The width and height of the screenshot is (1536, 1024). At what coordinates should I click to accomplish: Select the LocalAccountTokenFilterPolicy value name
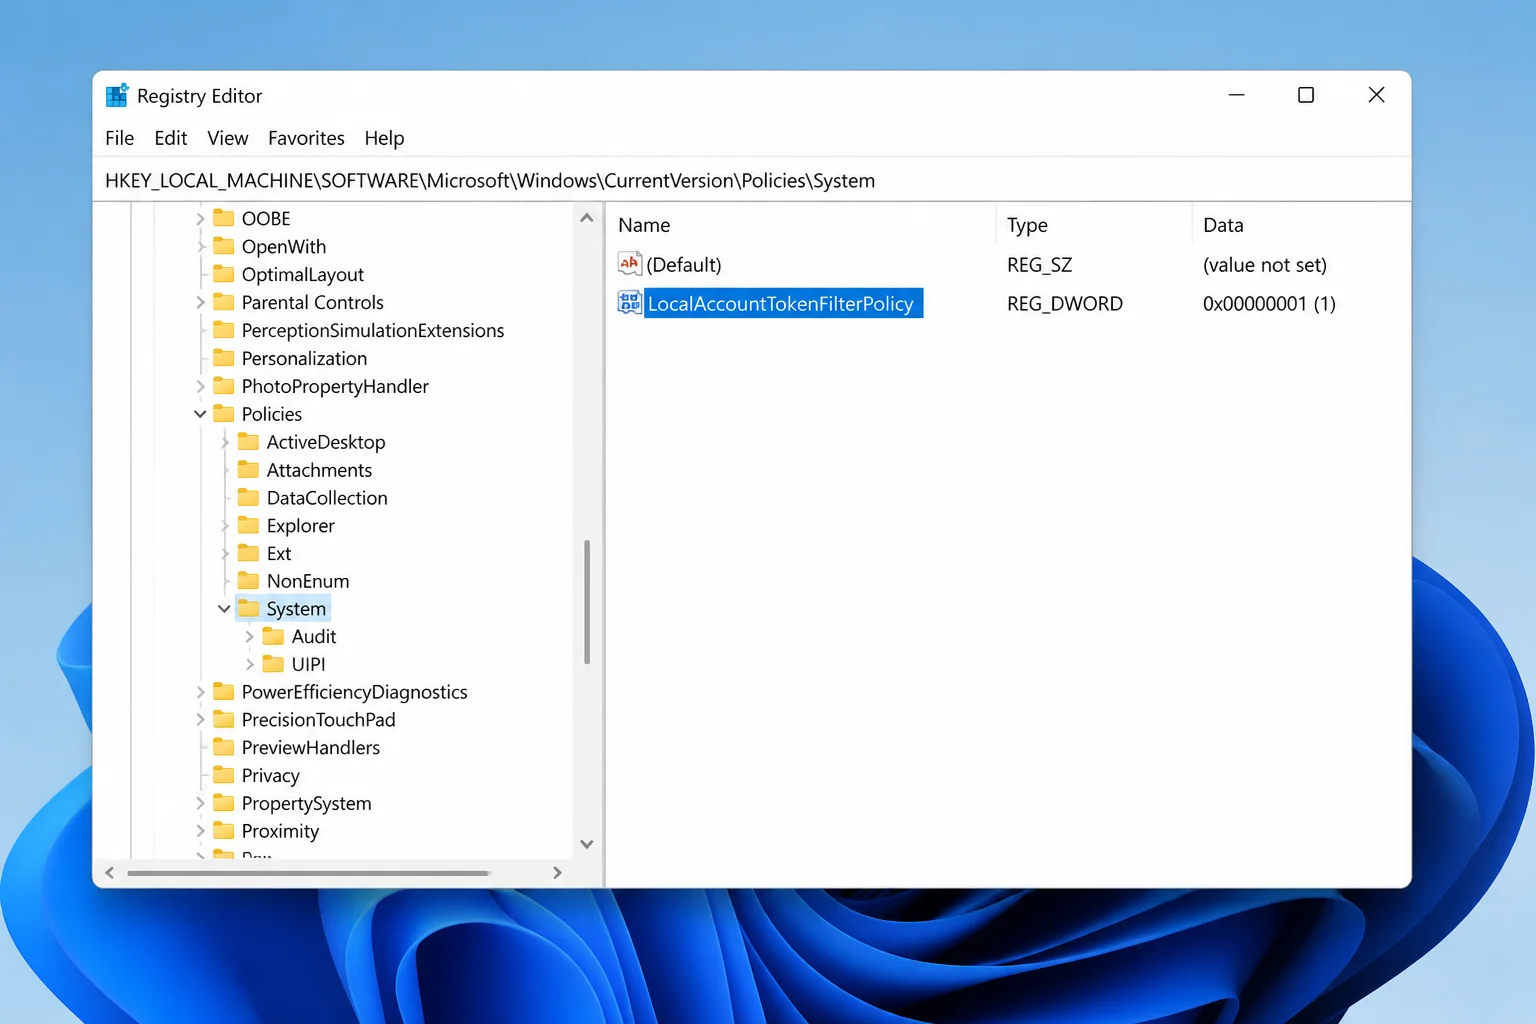pos(781,303)
